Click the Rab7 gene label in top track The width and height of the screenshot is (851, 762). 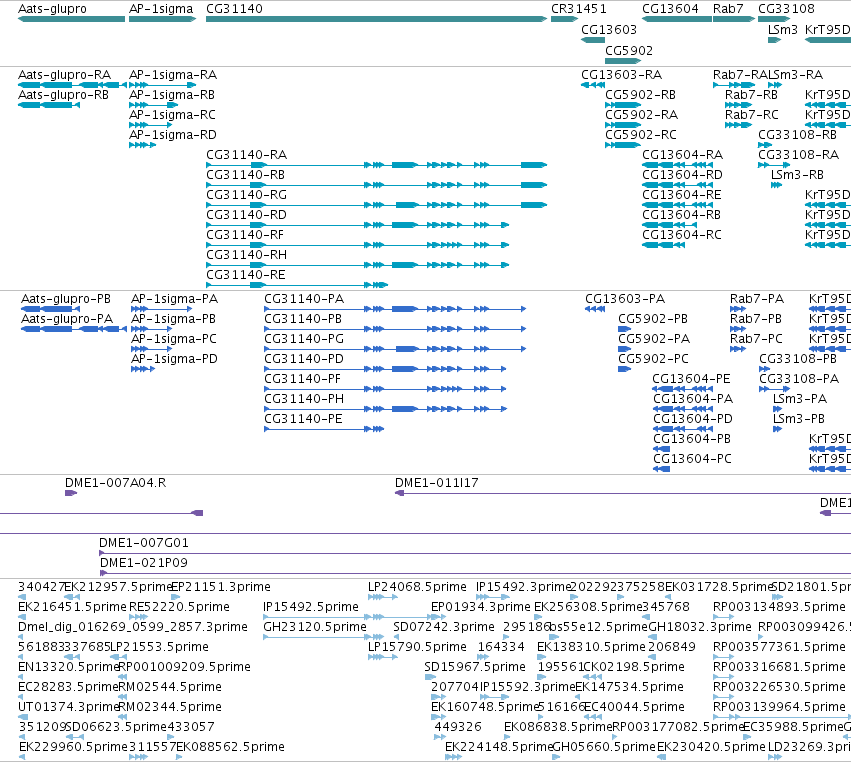[x=728, y=9]
